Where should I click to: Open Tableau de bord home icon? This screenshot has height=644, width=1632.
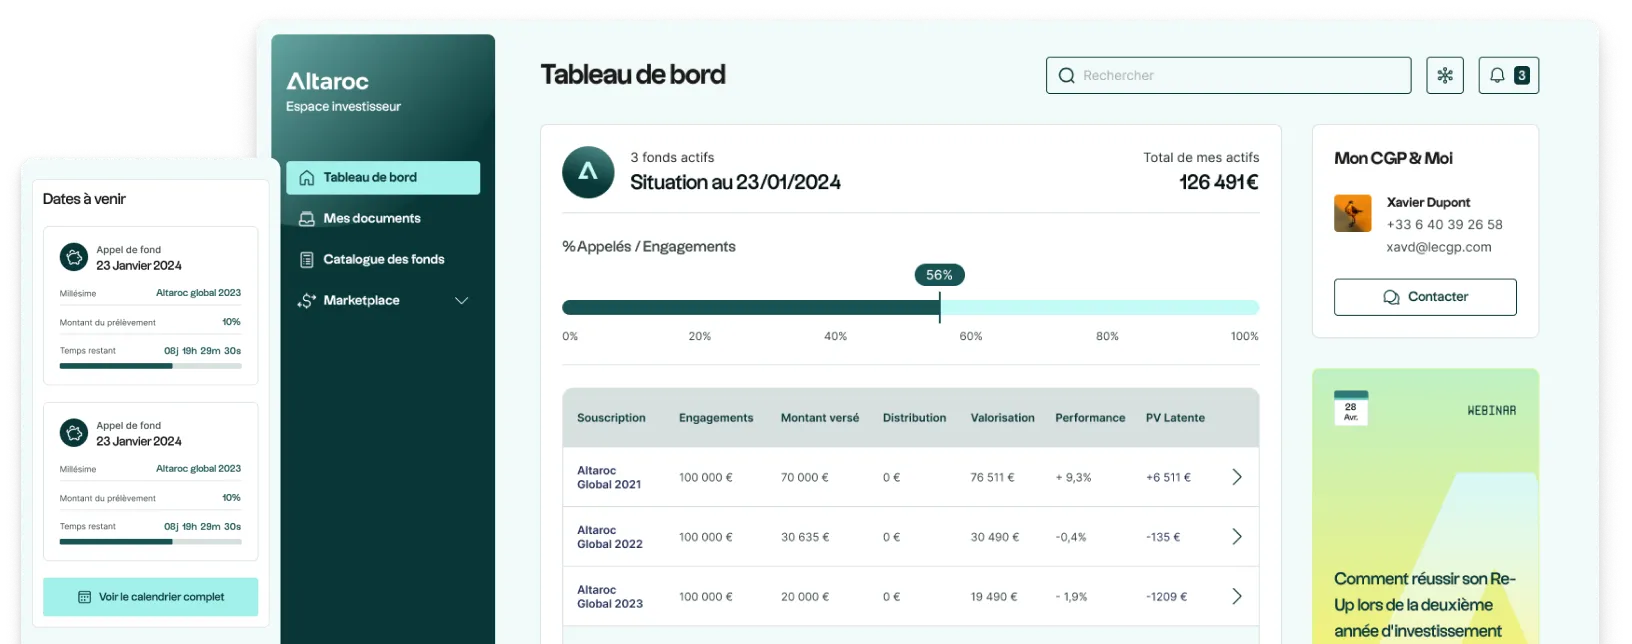307,178
